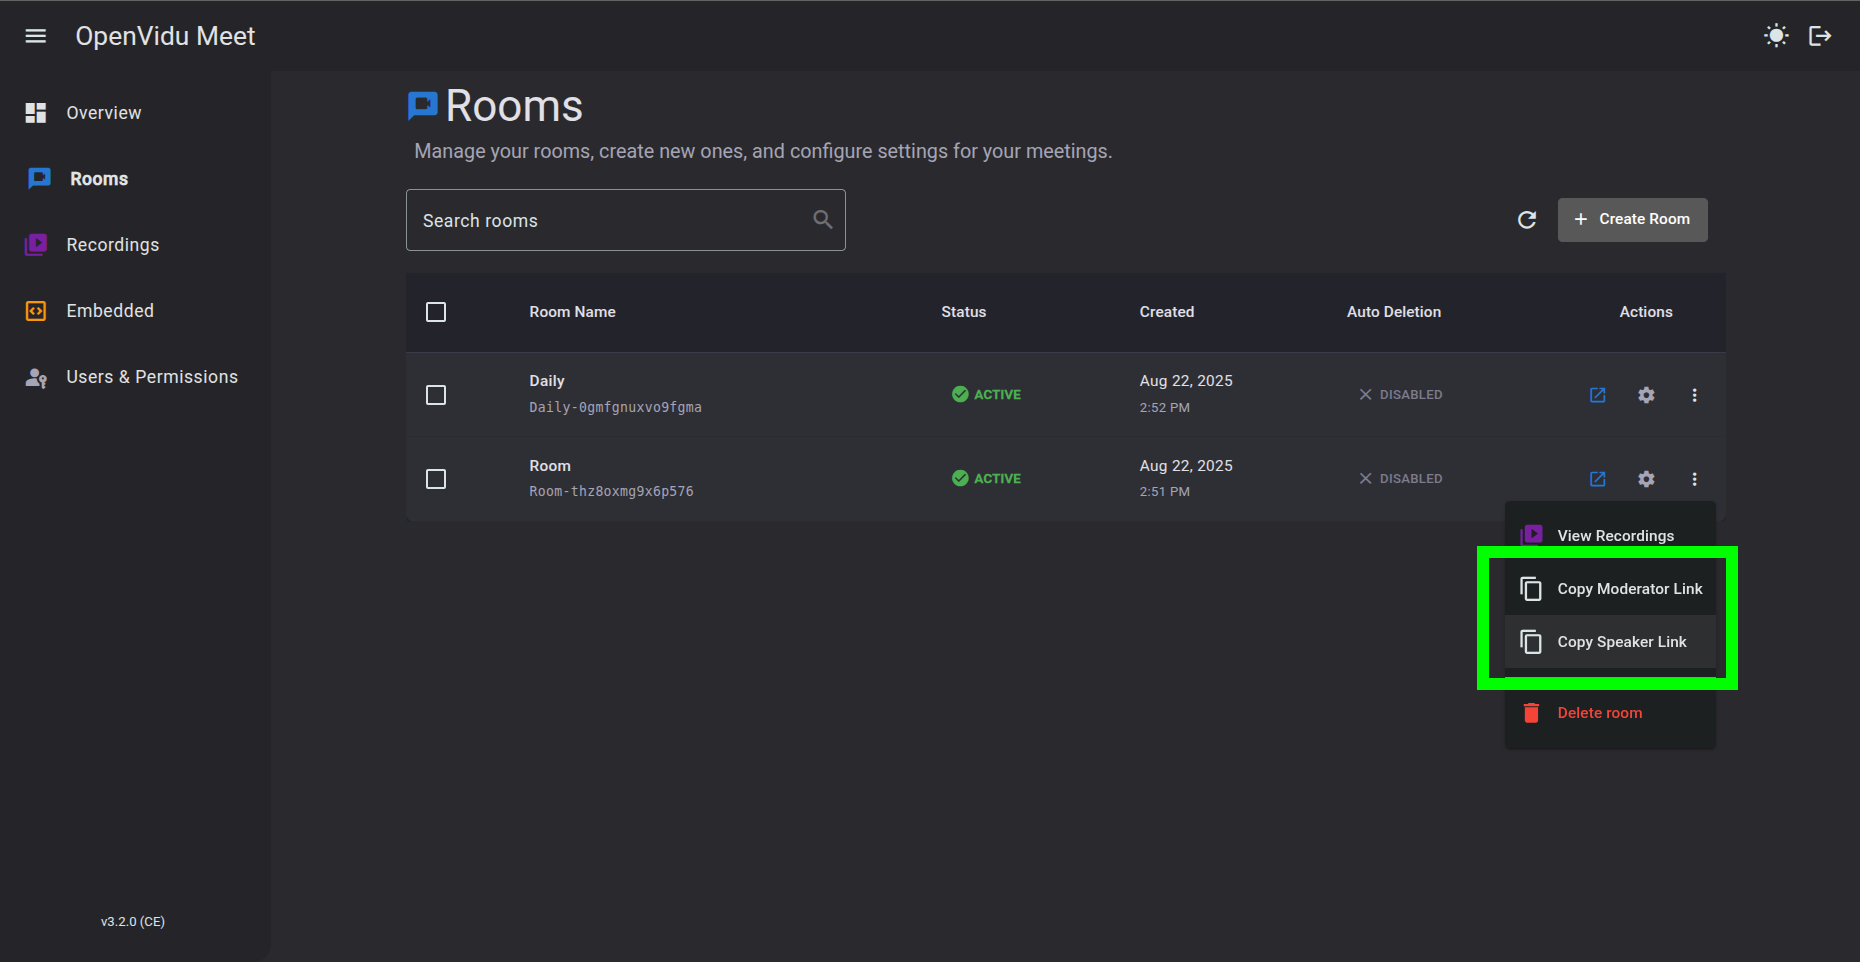Viewport: 1860px width, 962px height.
Task: Click the logout icon in the header
Action: 1820,36
